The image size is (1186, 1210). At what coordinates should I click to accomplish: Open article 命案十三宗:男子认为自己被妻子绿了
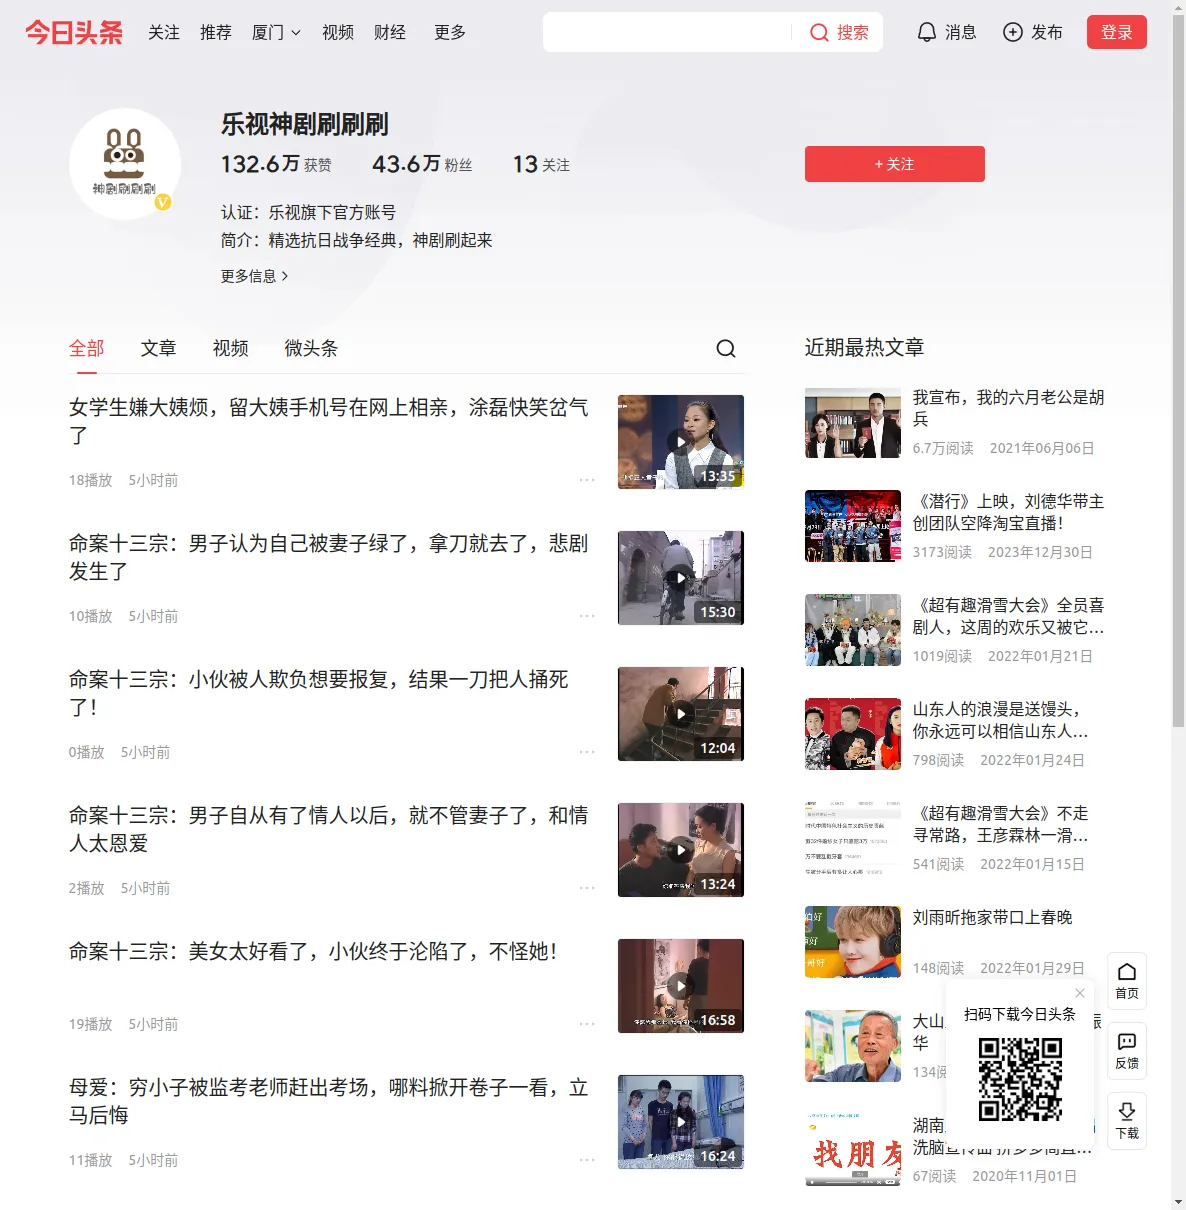click(x=329, y=557)
